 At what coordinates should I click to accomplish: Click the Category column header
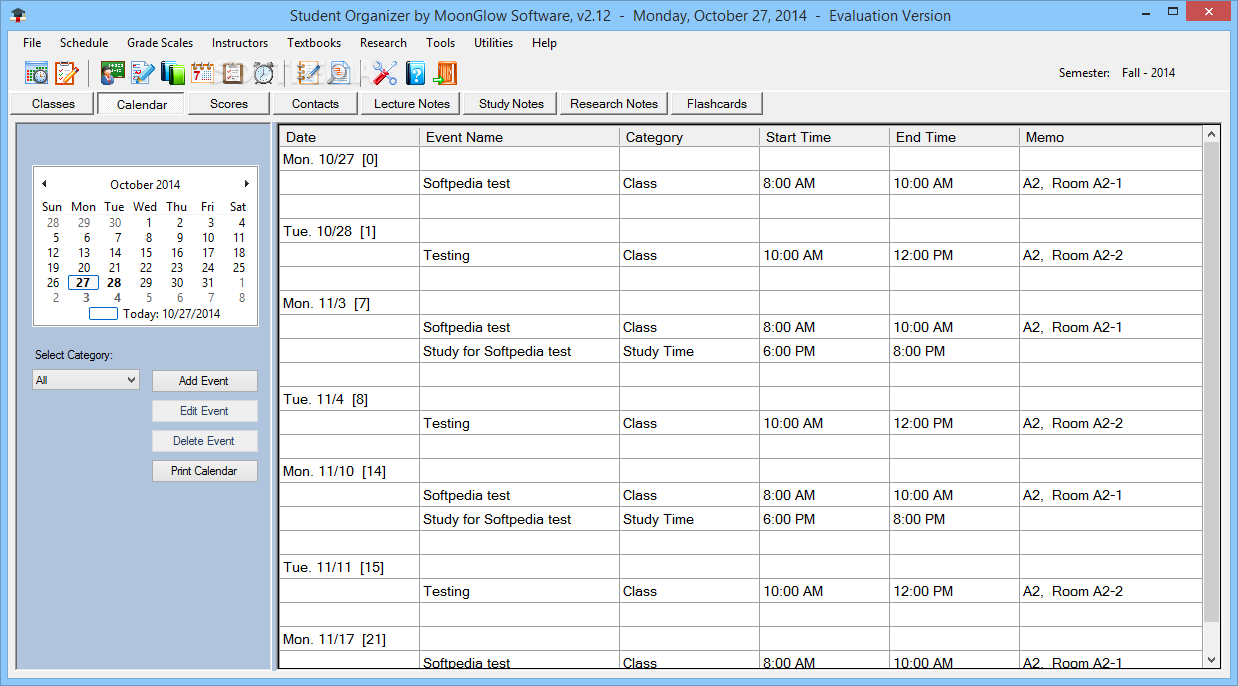pos(689,137)
